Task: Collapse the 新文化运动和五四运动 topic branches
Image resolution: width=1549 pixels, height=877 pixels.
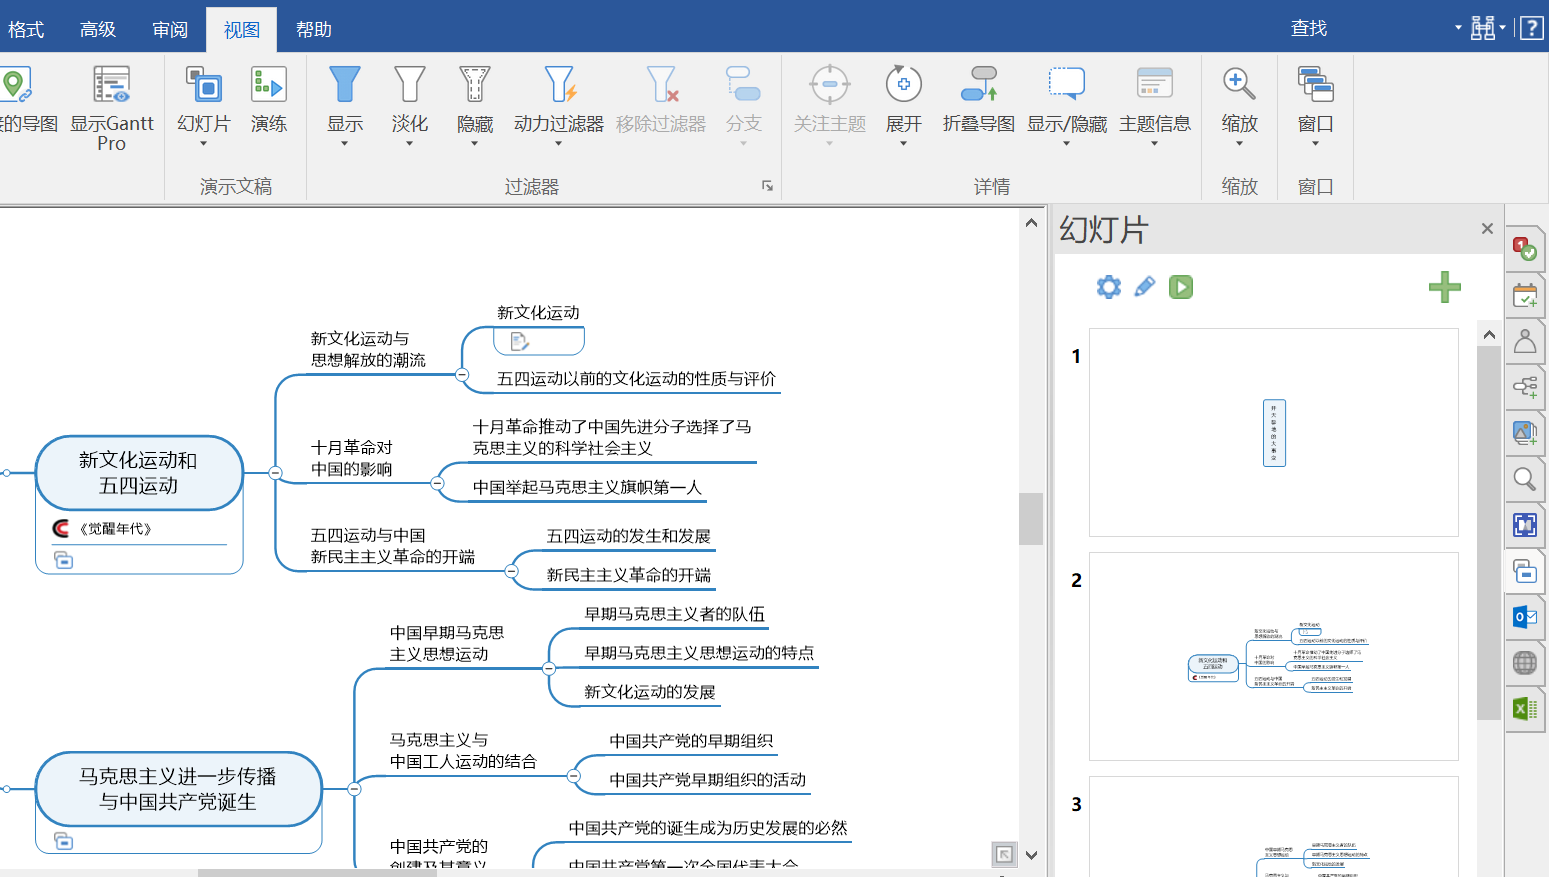Action: 275,473
